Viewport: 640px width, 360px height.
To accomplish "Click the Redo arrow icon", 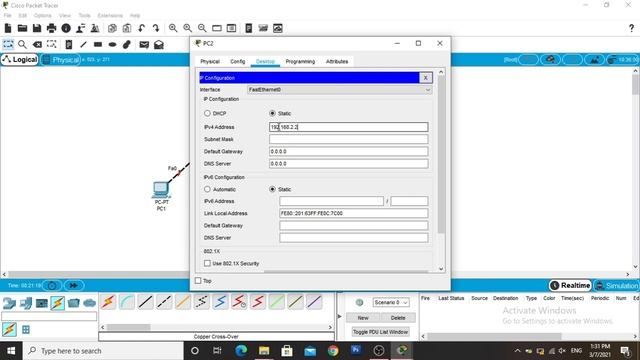I will (156, 28).
